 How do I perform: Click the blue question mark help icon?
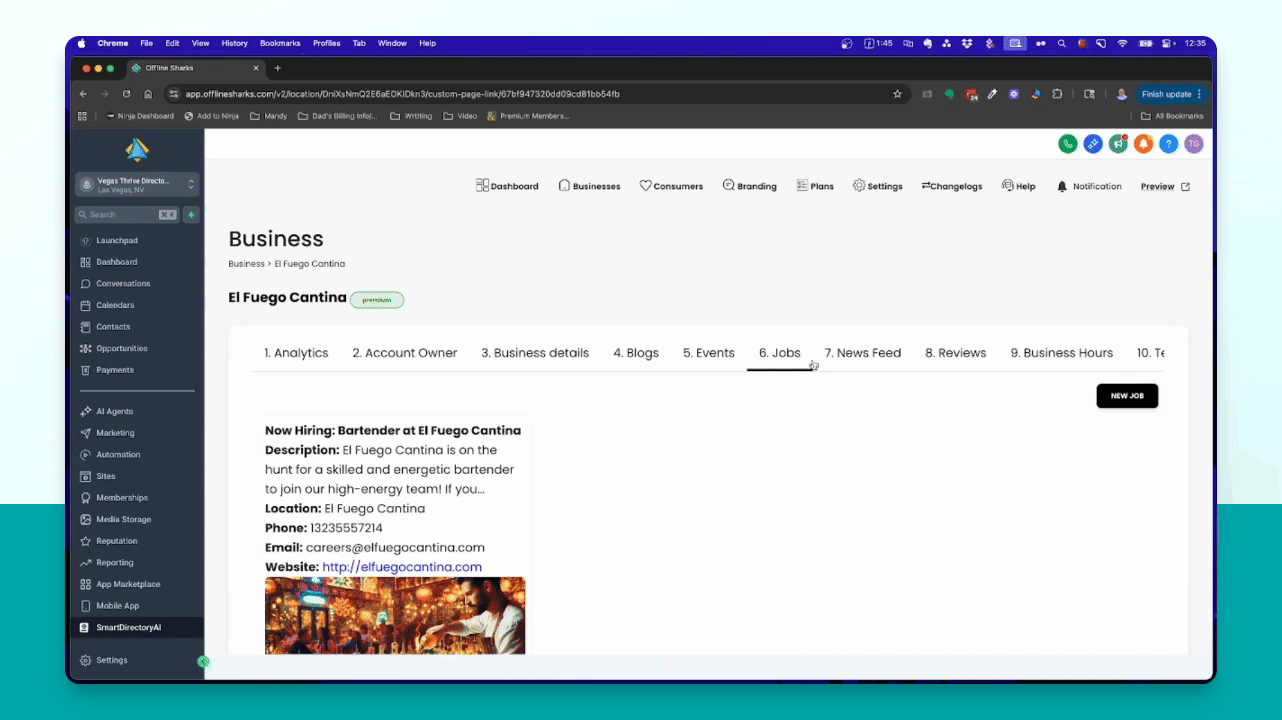[x=1168, y=144]
